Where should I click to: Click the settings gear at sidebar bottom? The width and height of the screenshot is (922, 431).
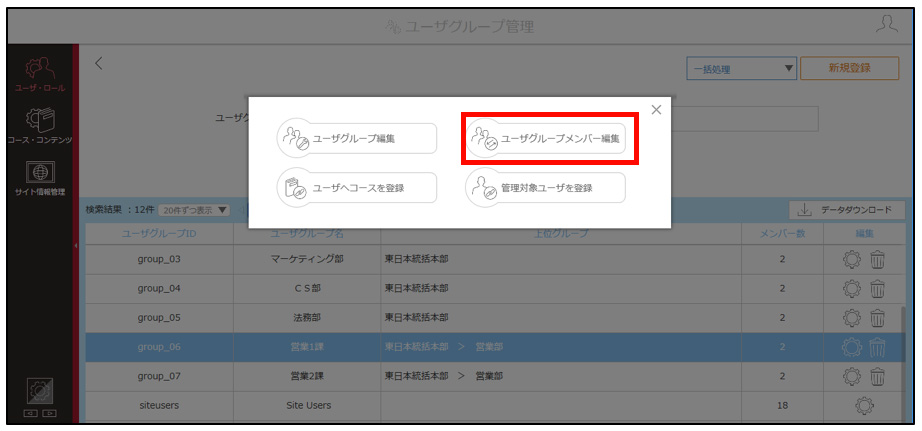[40, 390]
